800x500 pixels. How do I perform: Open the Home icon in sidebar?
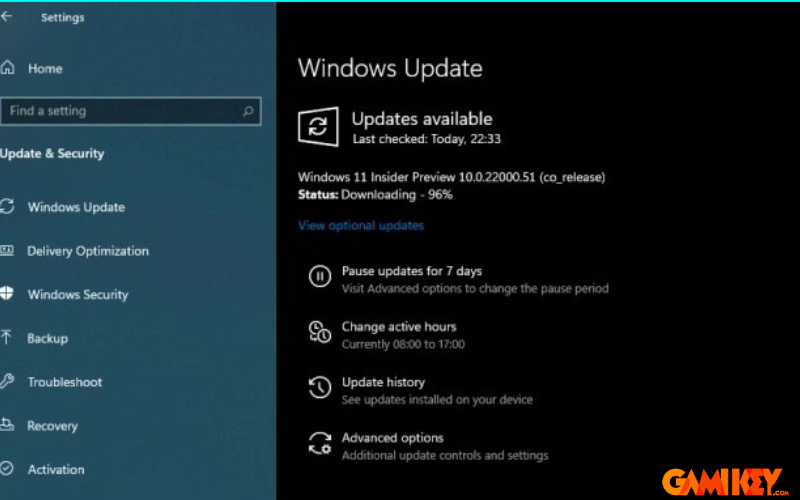(x=7, y=67)
